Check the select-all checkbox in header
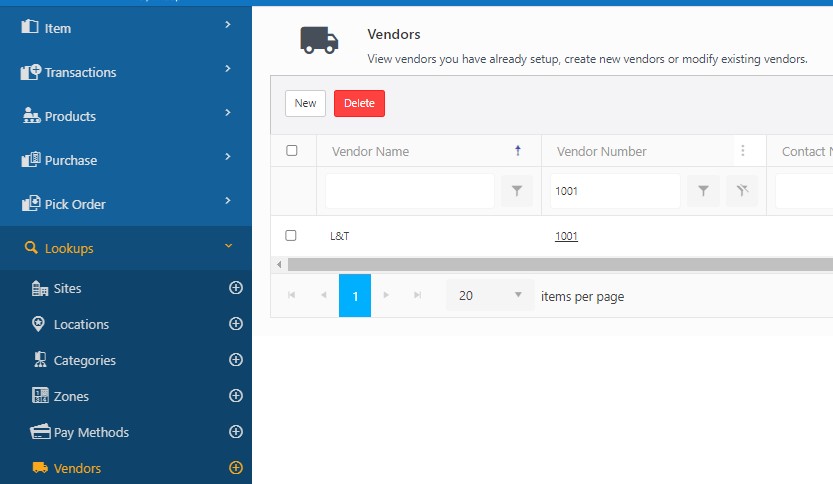This screenshot has height=484, width=833. (292, 151)
